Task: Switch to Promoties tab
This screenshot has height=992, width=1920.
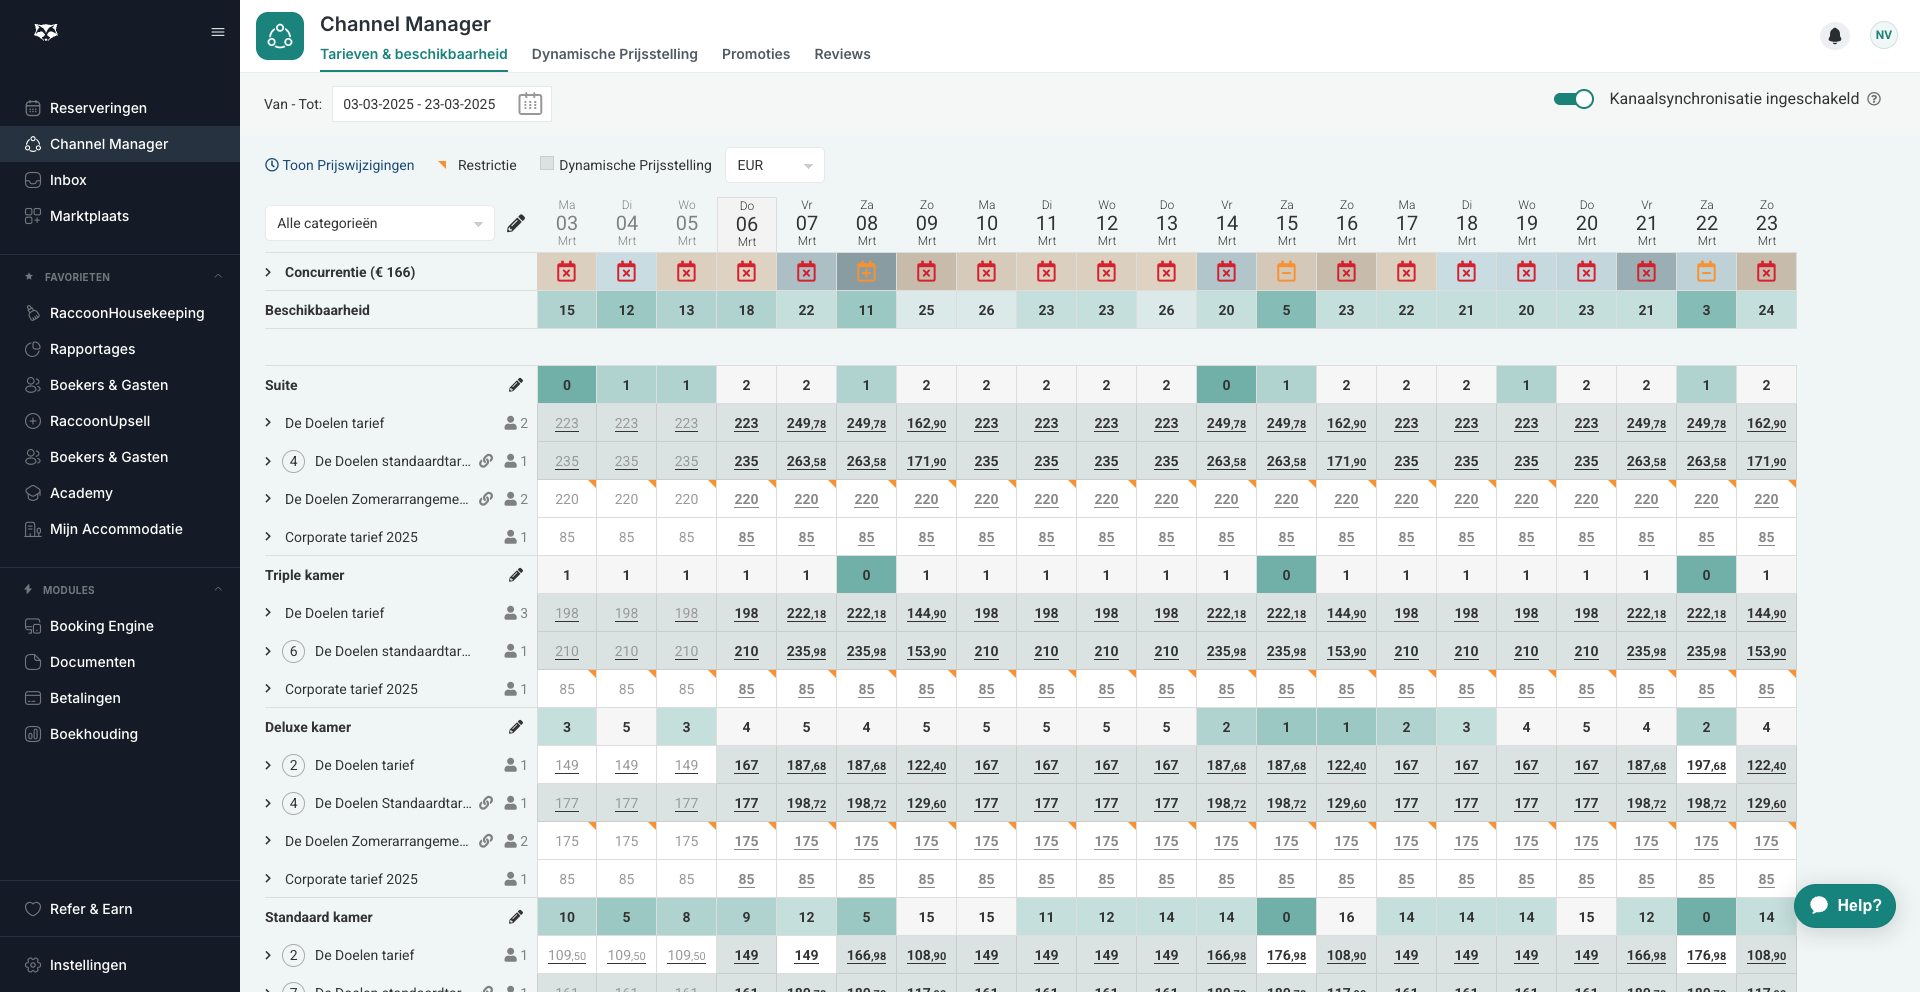Action: (x=756, y=54)
